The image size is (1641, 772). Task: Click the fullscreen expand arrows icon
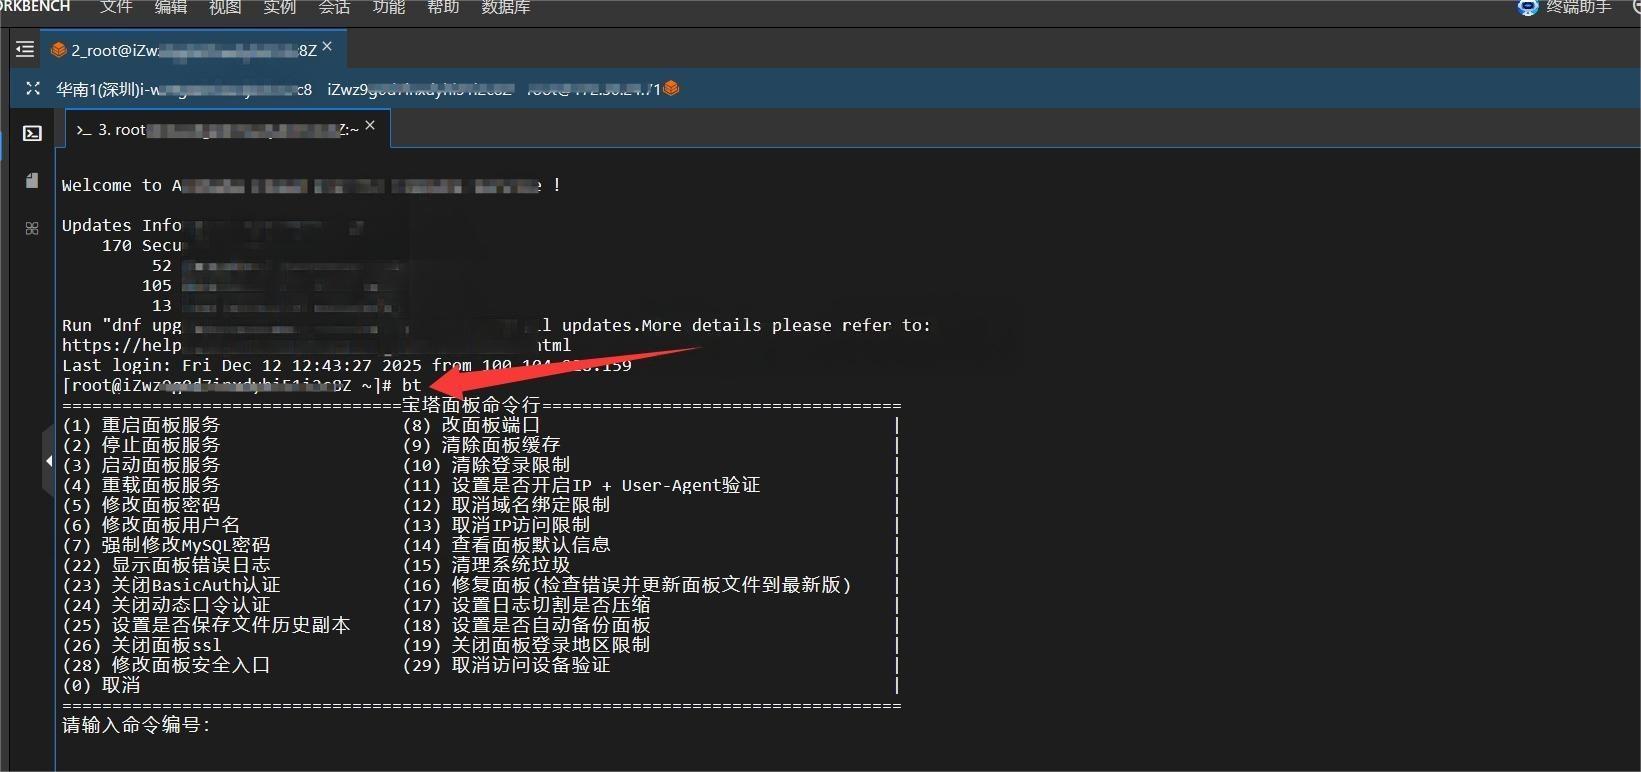[x=33, y=88]
